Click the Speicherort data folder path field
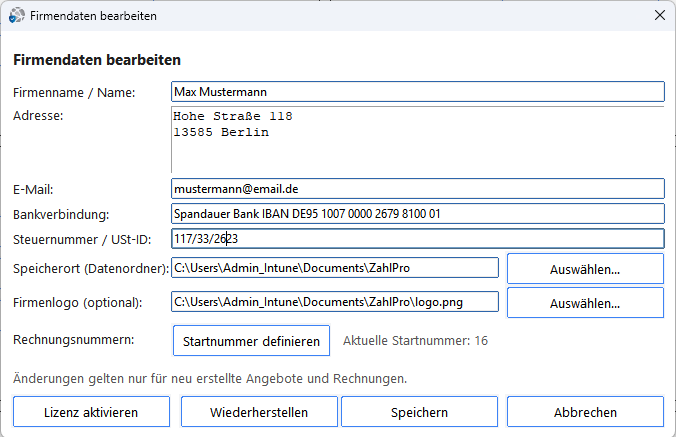The width and height of the screenshot is (676, 437). click(x=334, y=268)
